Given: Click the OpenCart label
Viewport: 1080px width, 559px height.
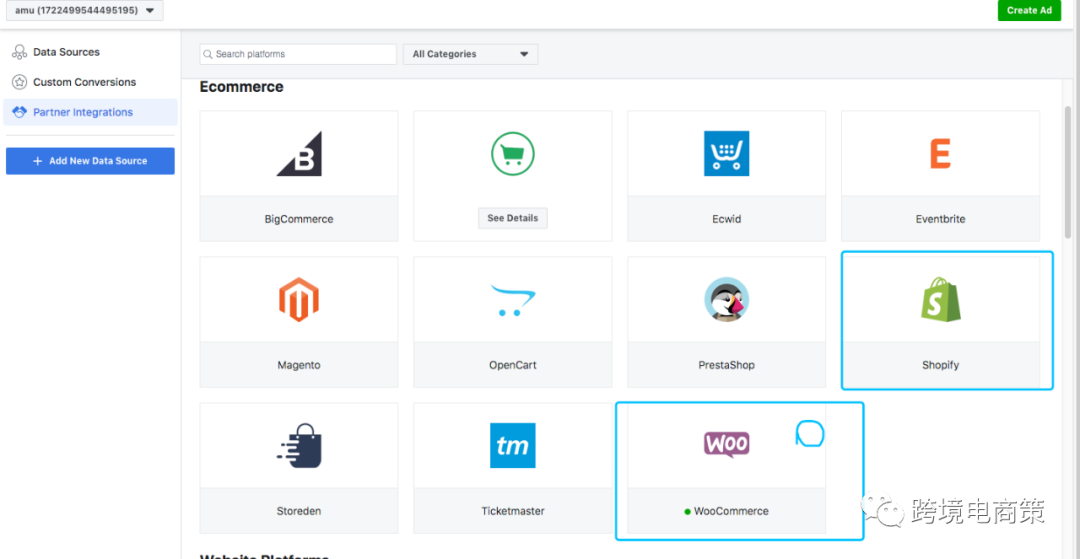Looking at the screenshot, I should (x=512, y=365).
